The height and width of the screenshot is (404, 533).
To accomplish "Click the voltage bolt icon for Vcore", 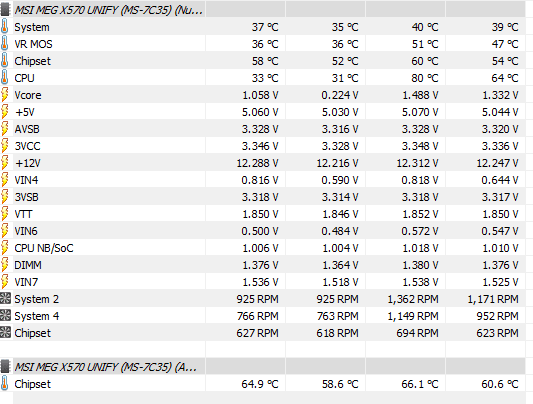I will (x=4, y=95).
